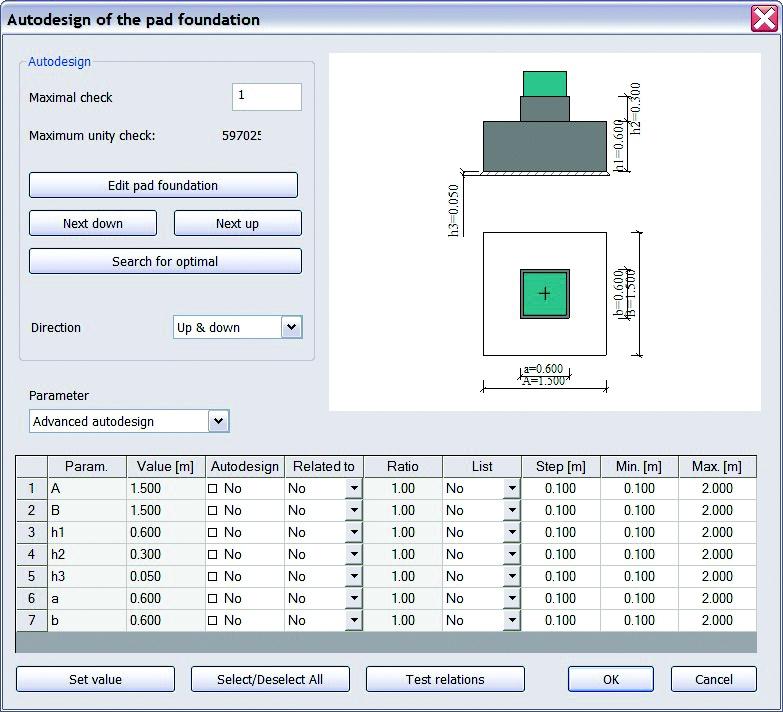
Task: Start Search for optimal
Action: click(165, 261)
